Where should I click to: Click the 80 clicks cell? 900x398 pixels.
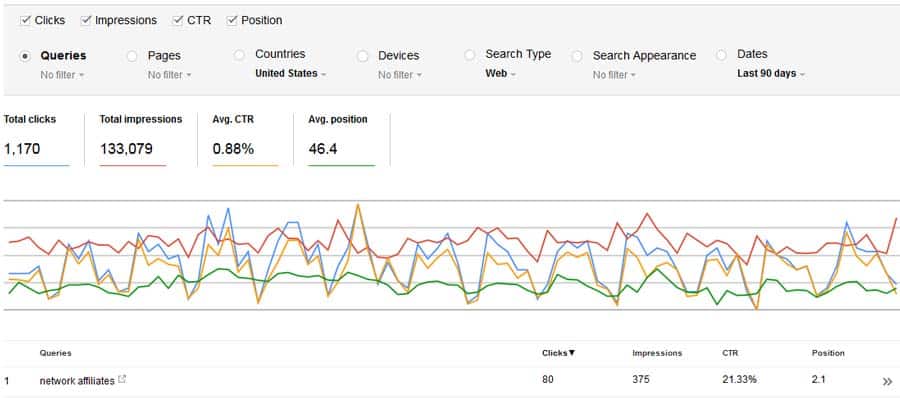click(x=548, y=380)
